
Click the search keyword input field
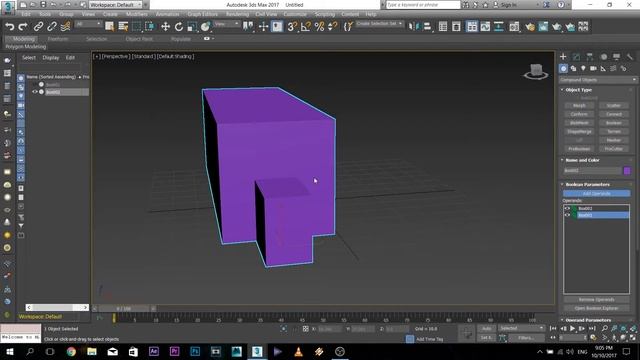tap(423, 5)
